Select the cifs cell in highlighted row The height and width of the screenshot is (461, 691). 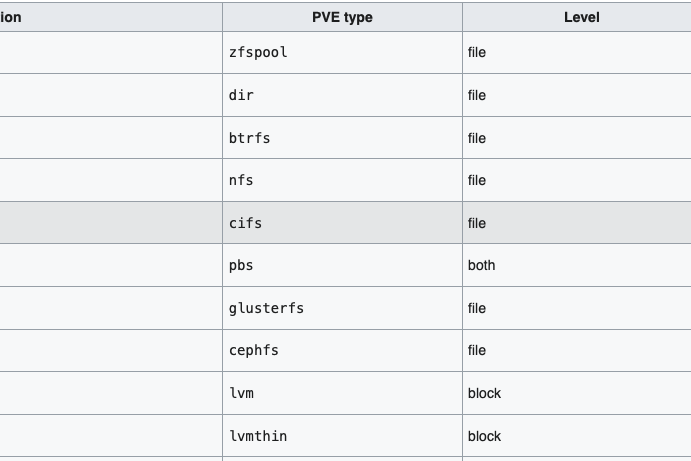(245, 223)
